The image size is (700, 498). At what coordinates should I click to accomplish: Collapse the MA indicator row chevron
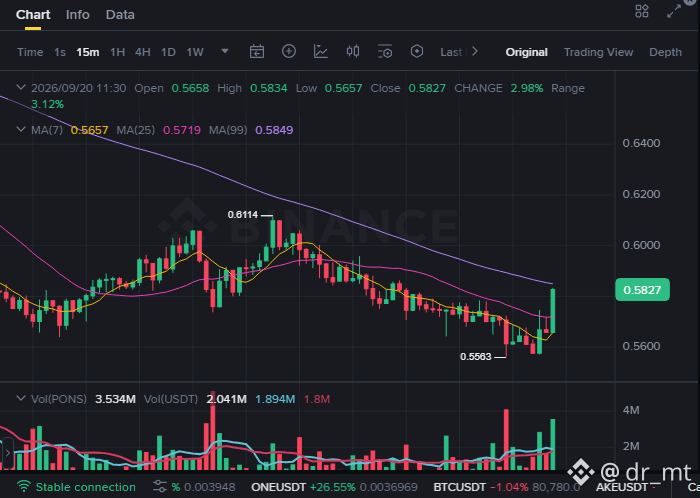click(21, 129)
